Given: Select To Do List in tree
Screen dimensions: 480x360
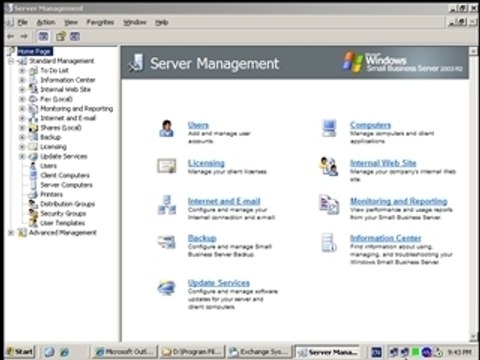Looking at the screenshot, I should (54, 70).
